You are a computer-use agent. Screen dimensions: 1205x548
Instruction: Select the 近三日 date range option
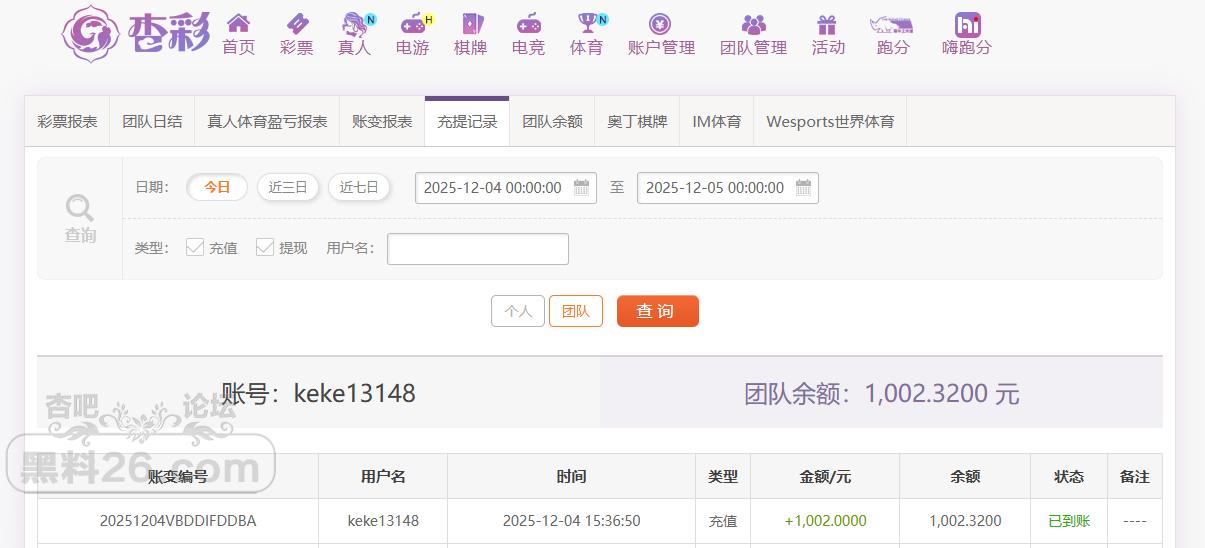[288, 187]
